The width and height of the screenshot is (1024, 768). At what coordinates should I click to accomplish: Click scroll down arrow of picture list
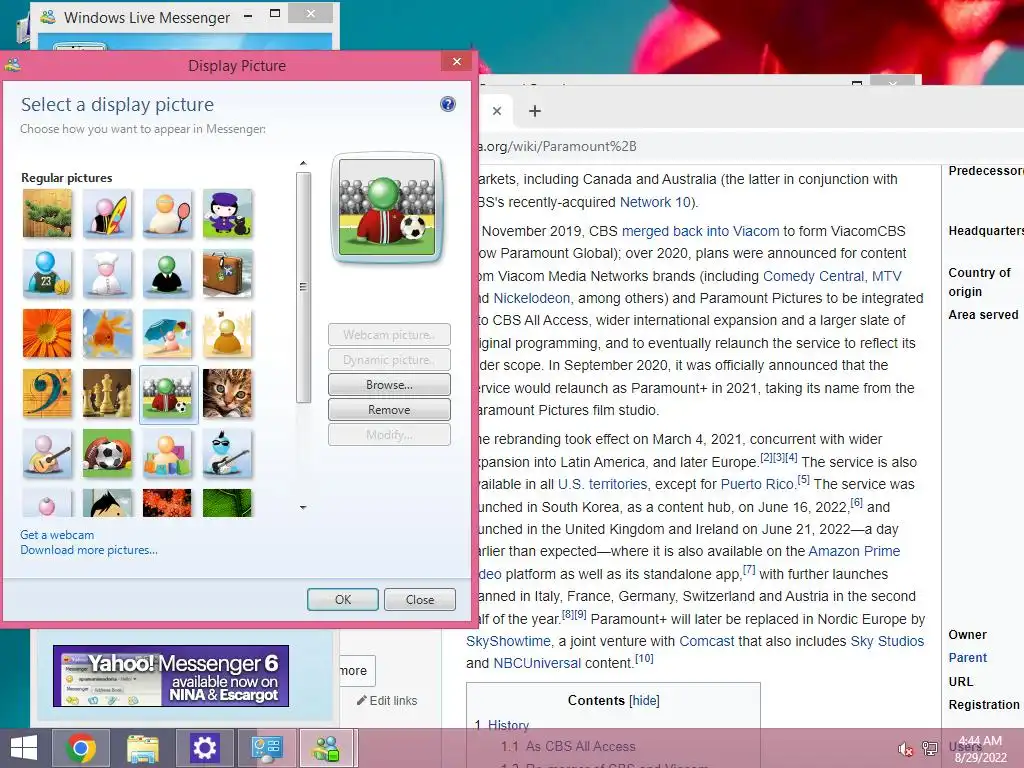coord(303,507)
